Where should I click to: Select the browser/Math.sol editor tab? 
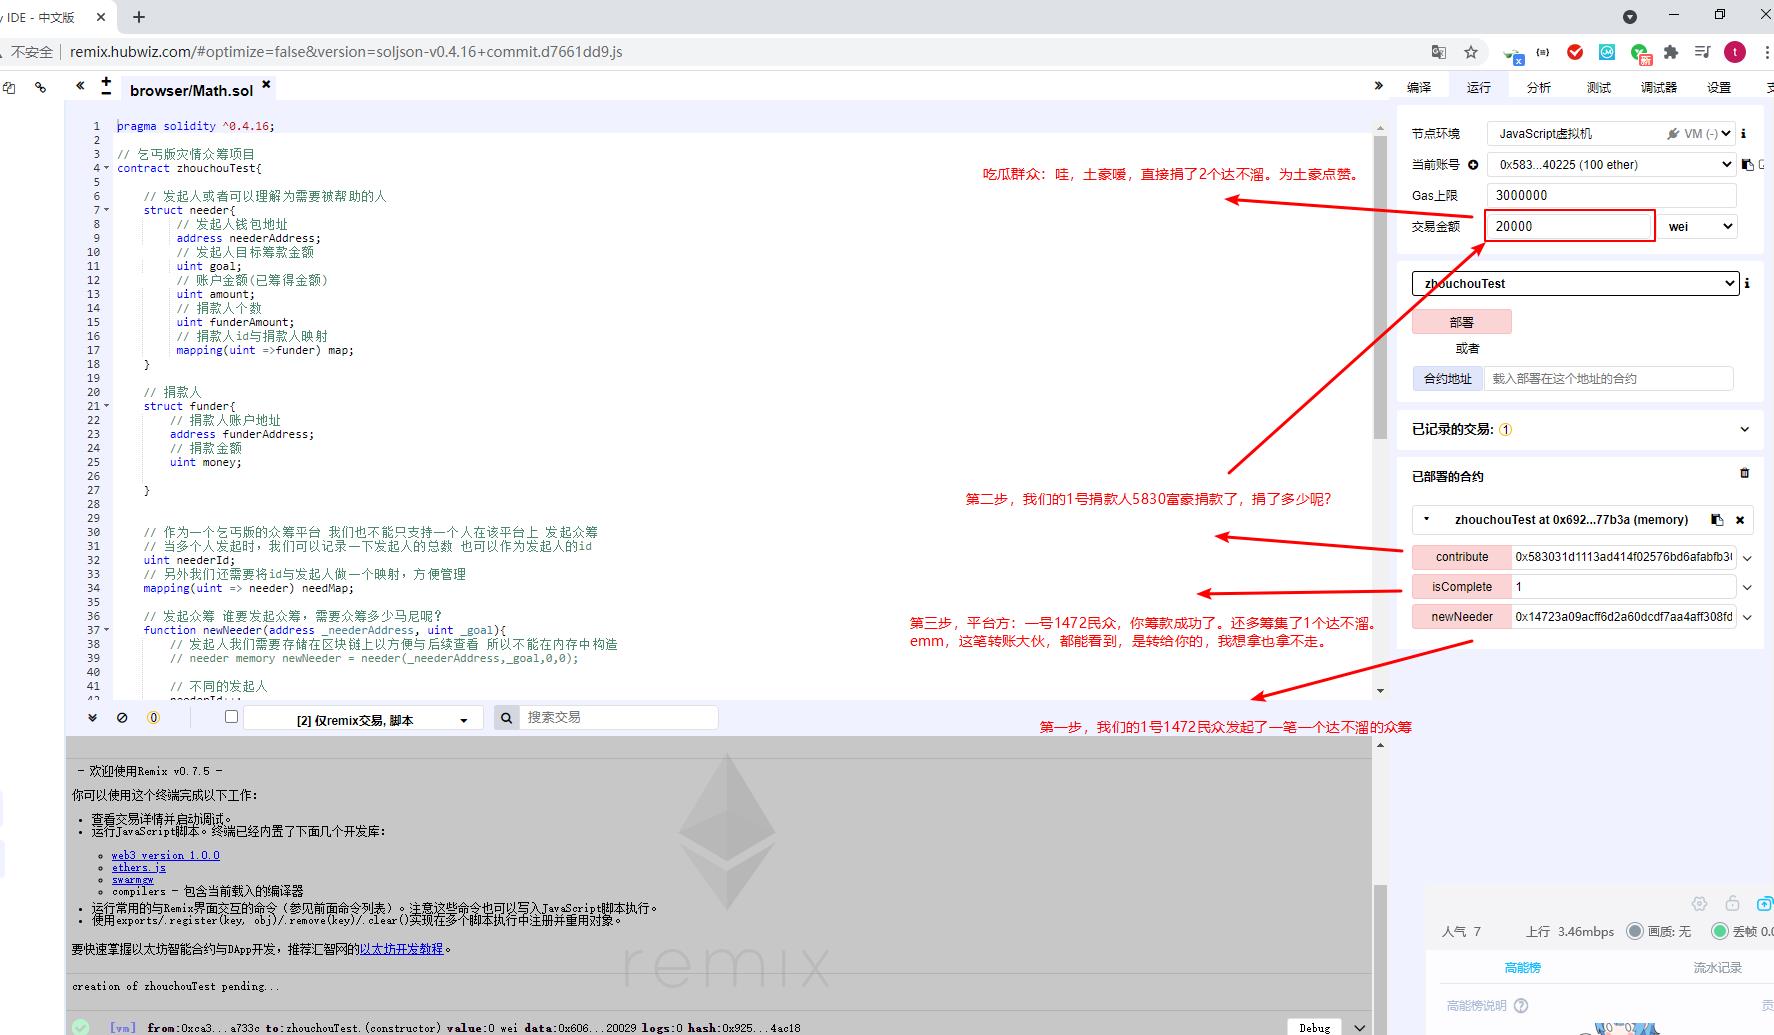(x=191, y=90)
